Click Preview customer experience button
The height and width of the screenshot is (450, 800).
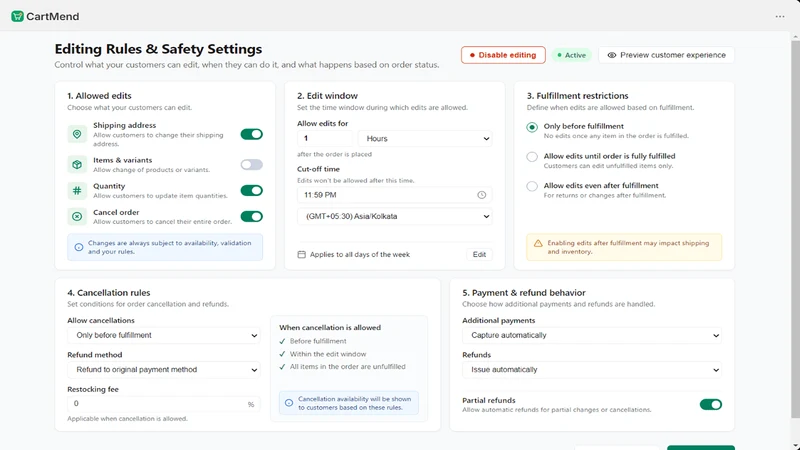tap(666, 55)
